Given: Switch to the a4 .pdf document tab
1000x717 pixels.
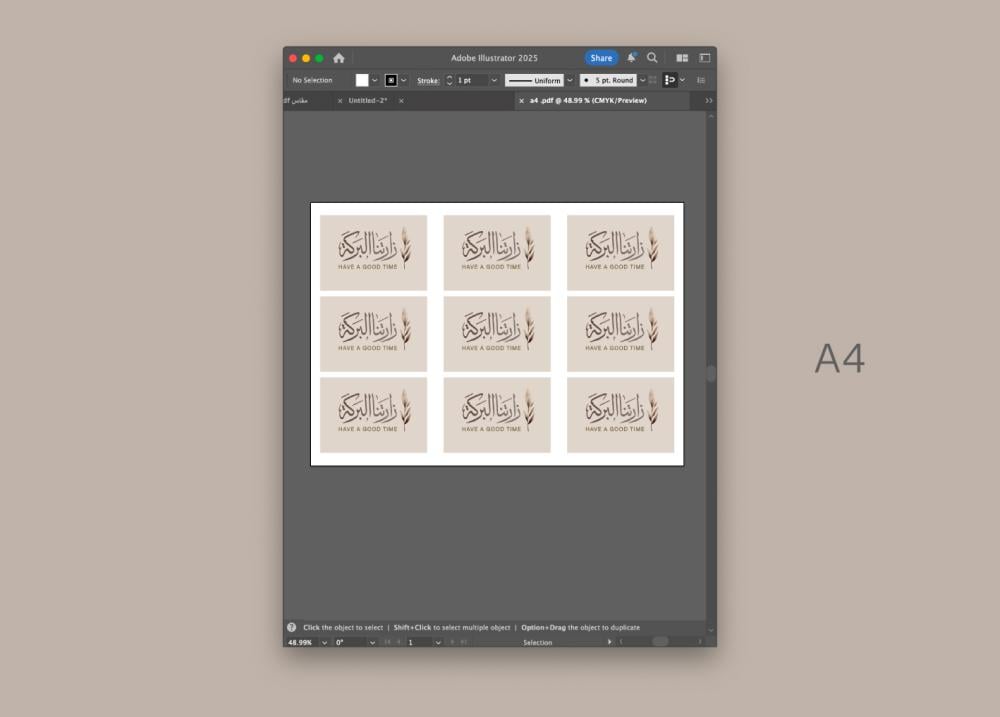Looking at the screenshot, I should click(x=588, y=101).
